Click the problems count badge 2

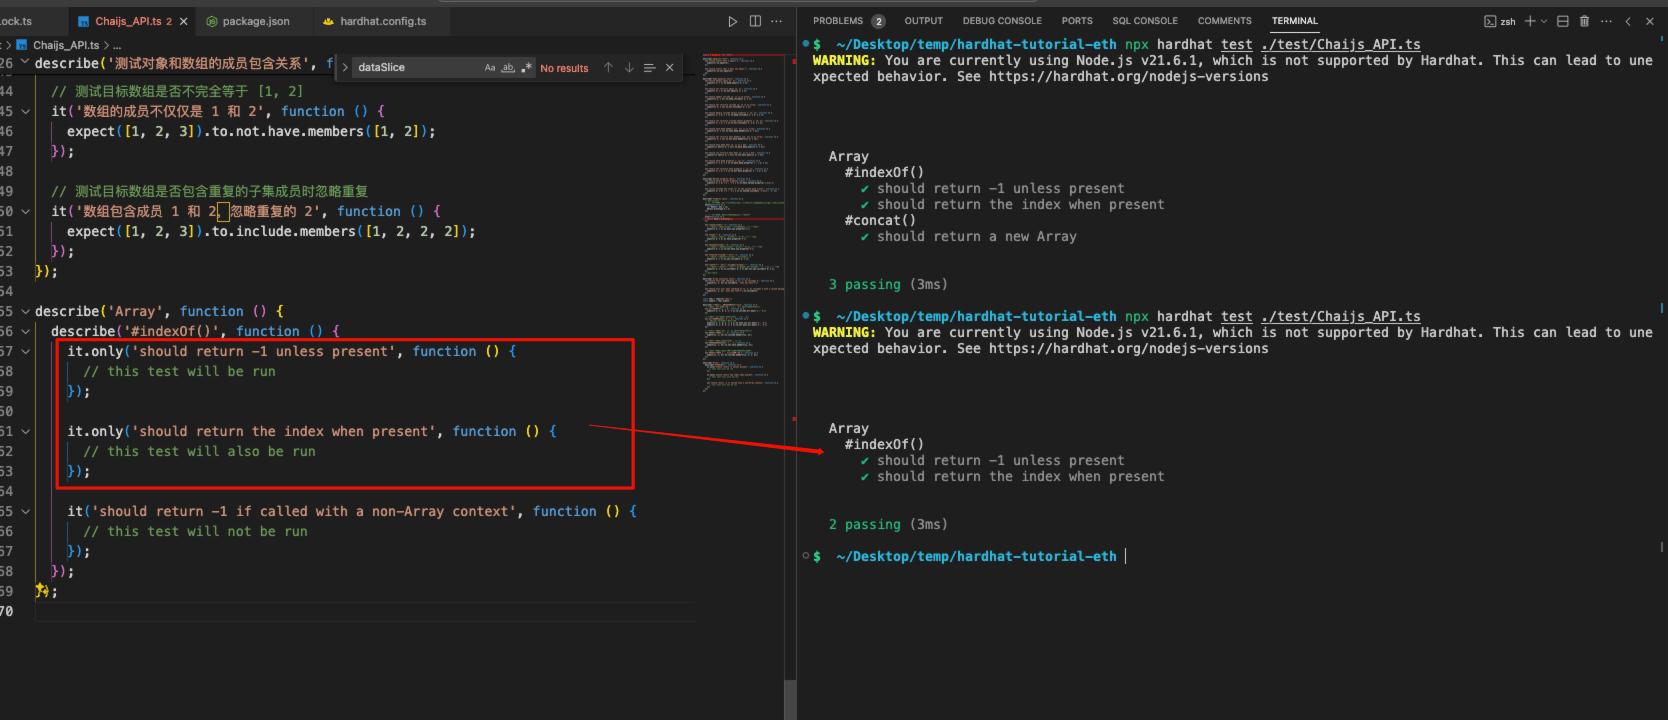click(x=878, y=21)
